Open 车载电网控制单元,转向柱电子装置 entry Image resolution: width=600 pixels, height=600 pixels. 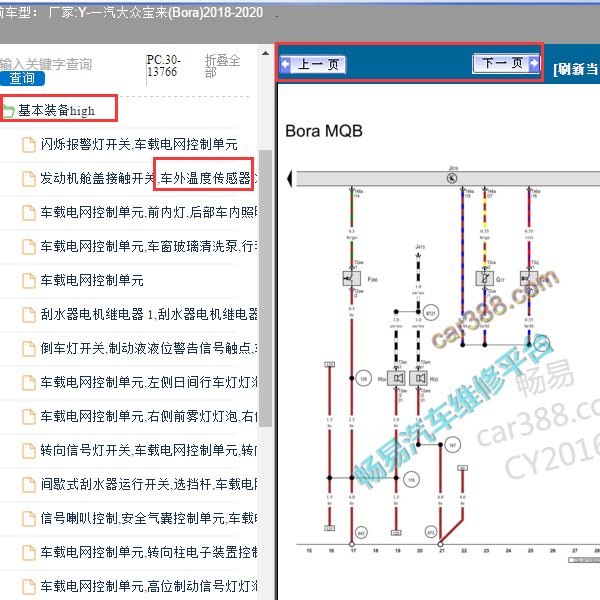click(148, 553)
